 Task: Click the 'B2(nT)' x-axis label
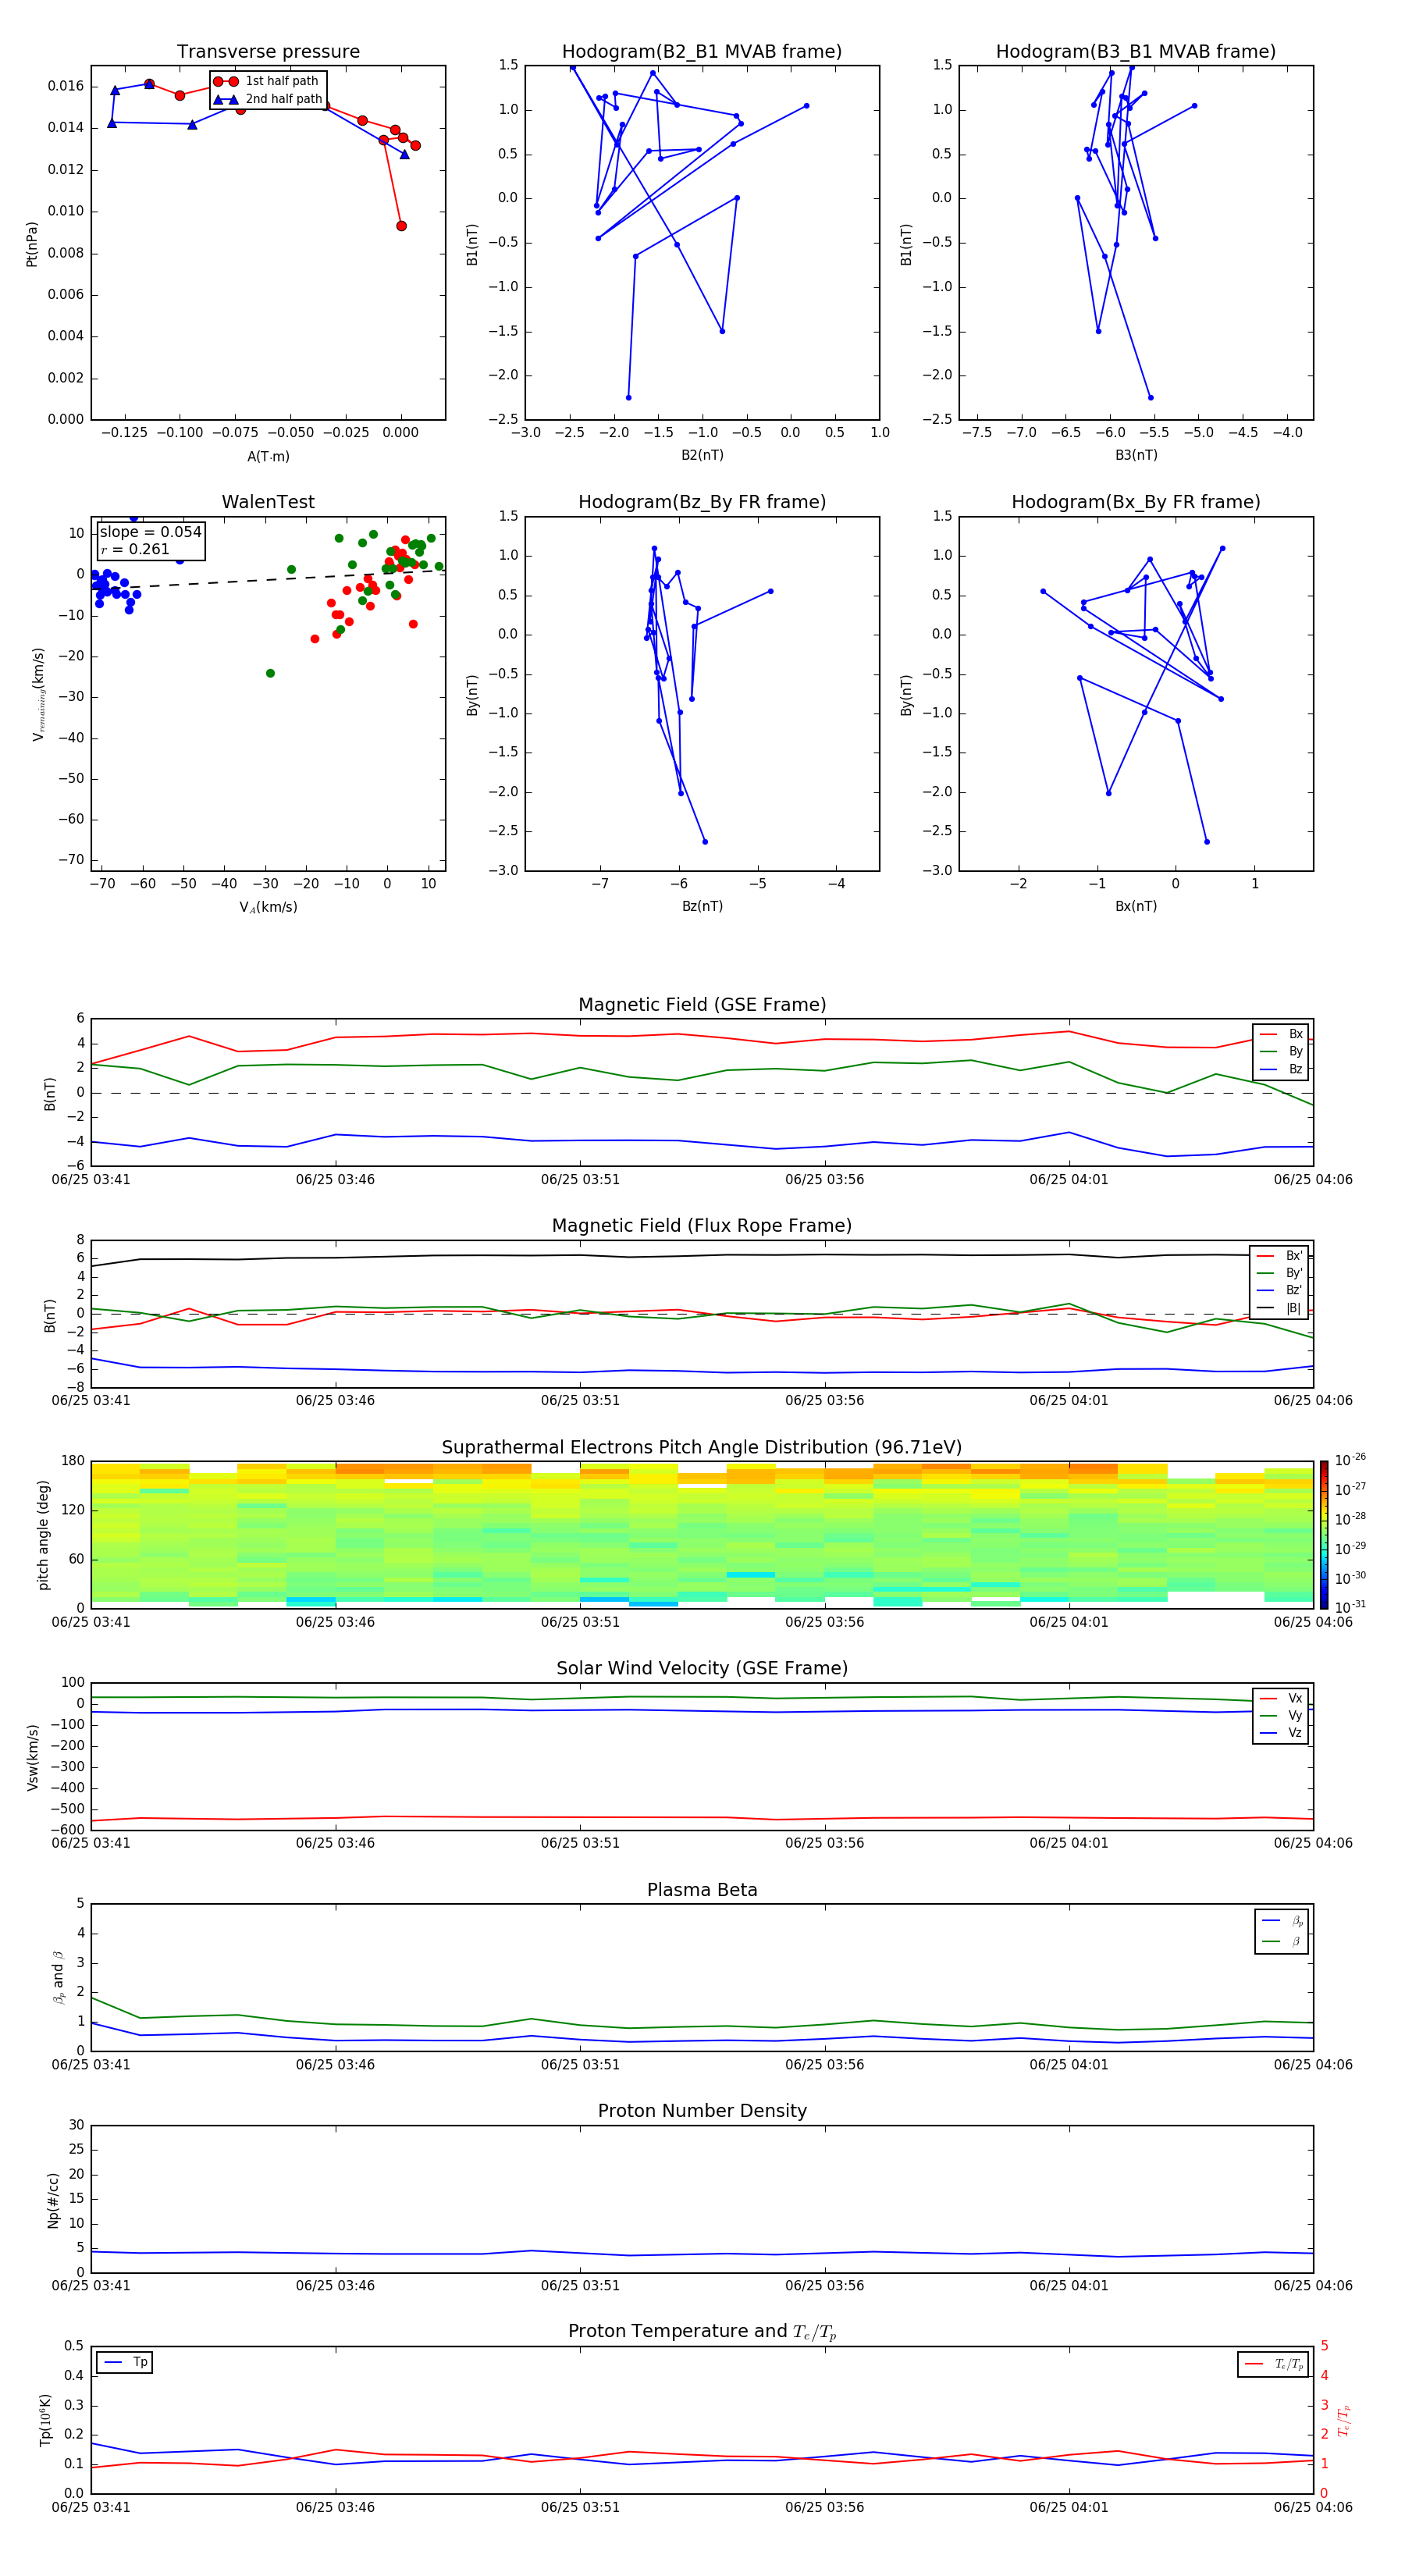[702, 455]
